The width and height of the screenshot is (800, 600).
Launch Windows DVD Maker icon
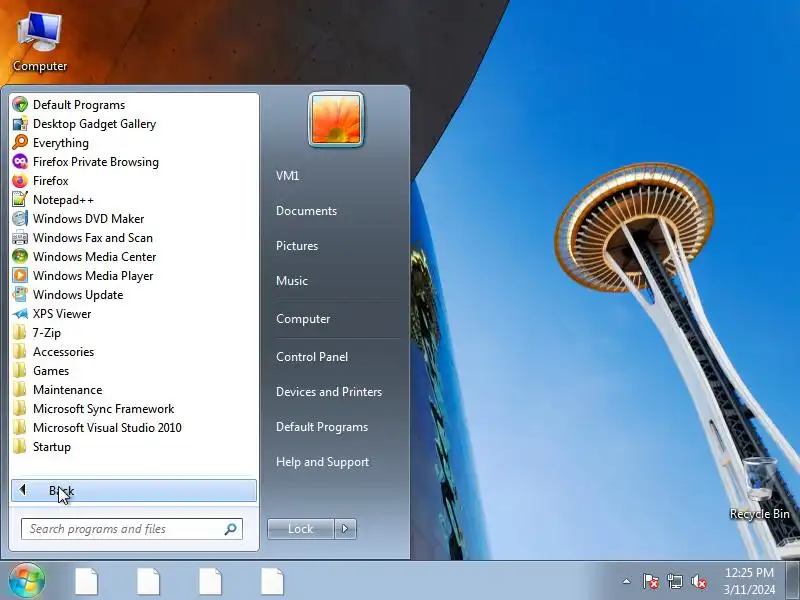pos(20,218)
